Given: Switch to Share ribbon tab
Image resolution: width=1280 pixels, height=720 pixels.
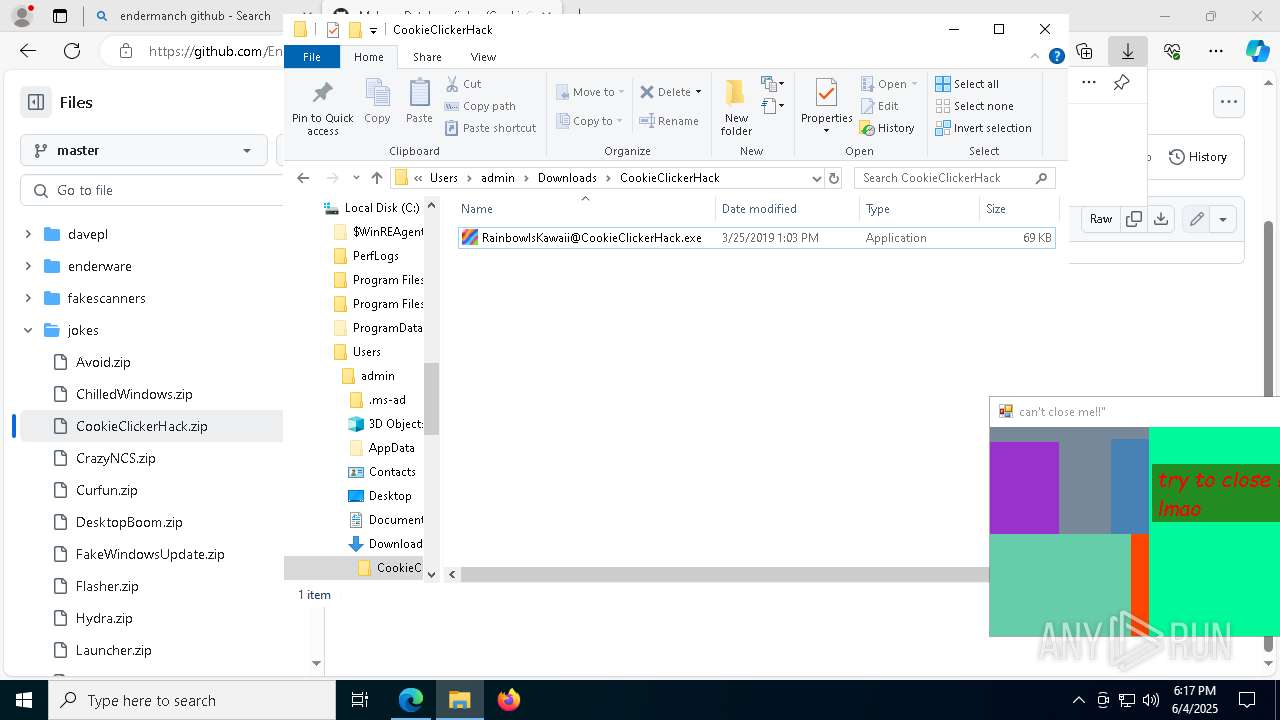Looking at the screenshot, I should (427, 57).
